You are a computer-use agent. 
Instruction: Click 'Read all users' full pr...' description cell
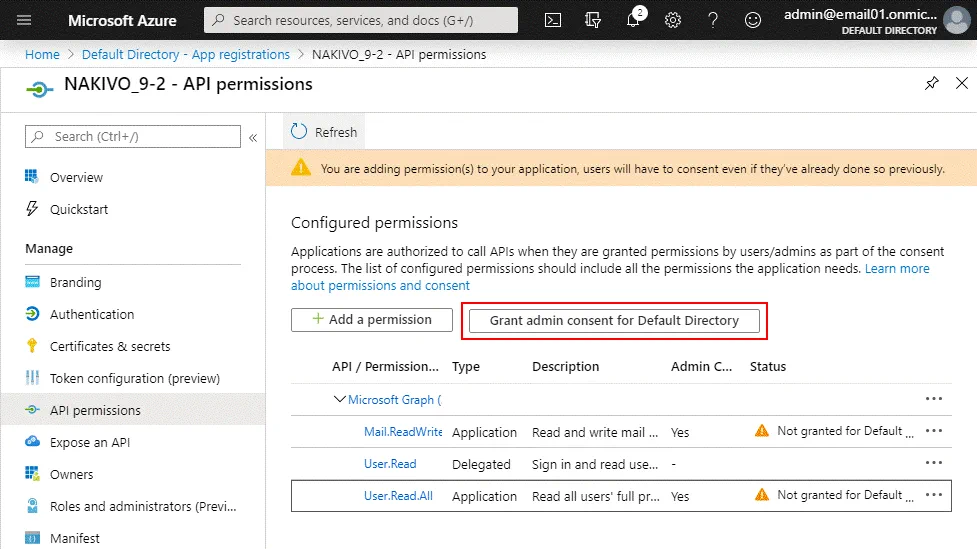[x=596, y=497]
